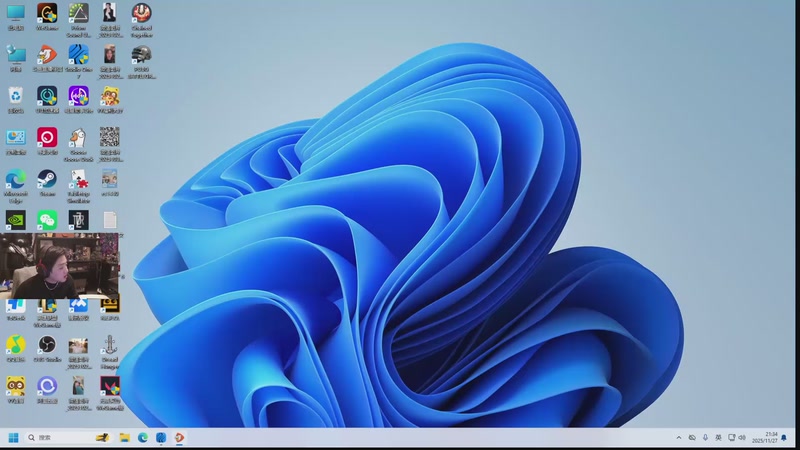
Task: Select the NVIDIA desktop shortcut
Action: coord(16,220)
